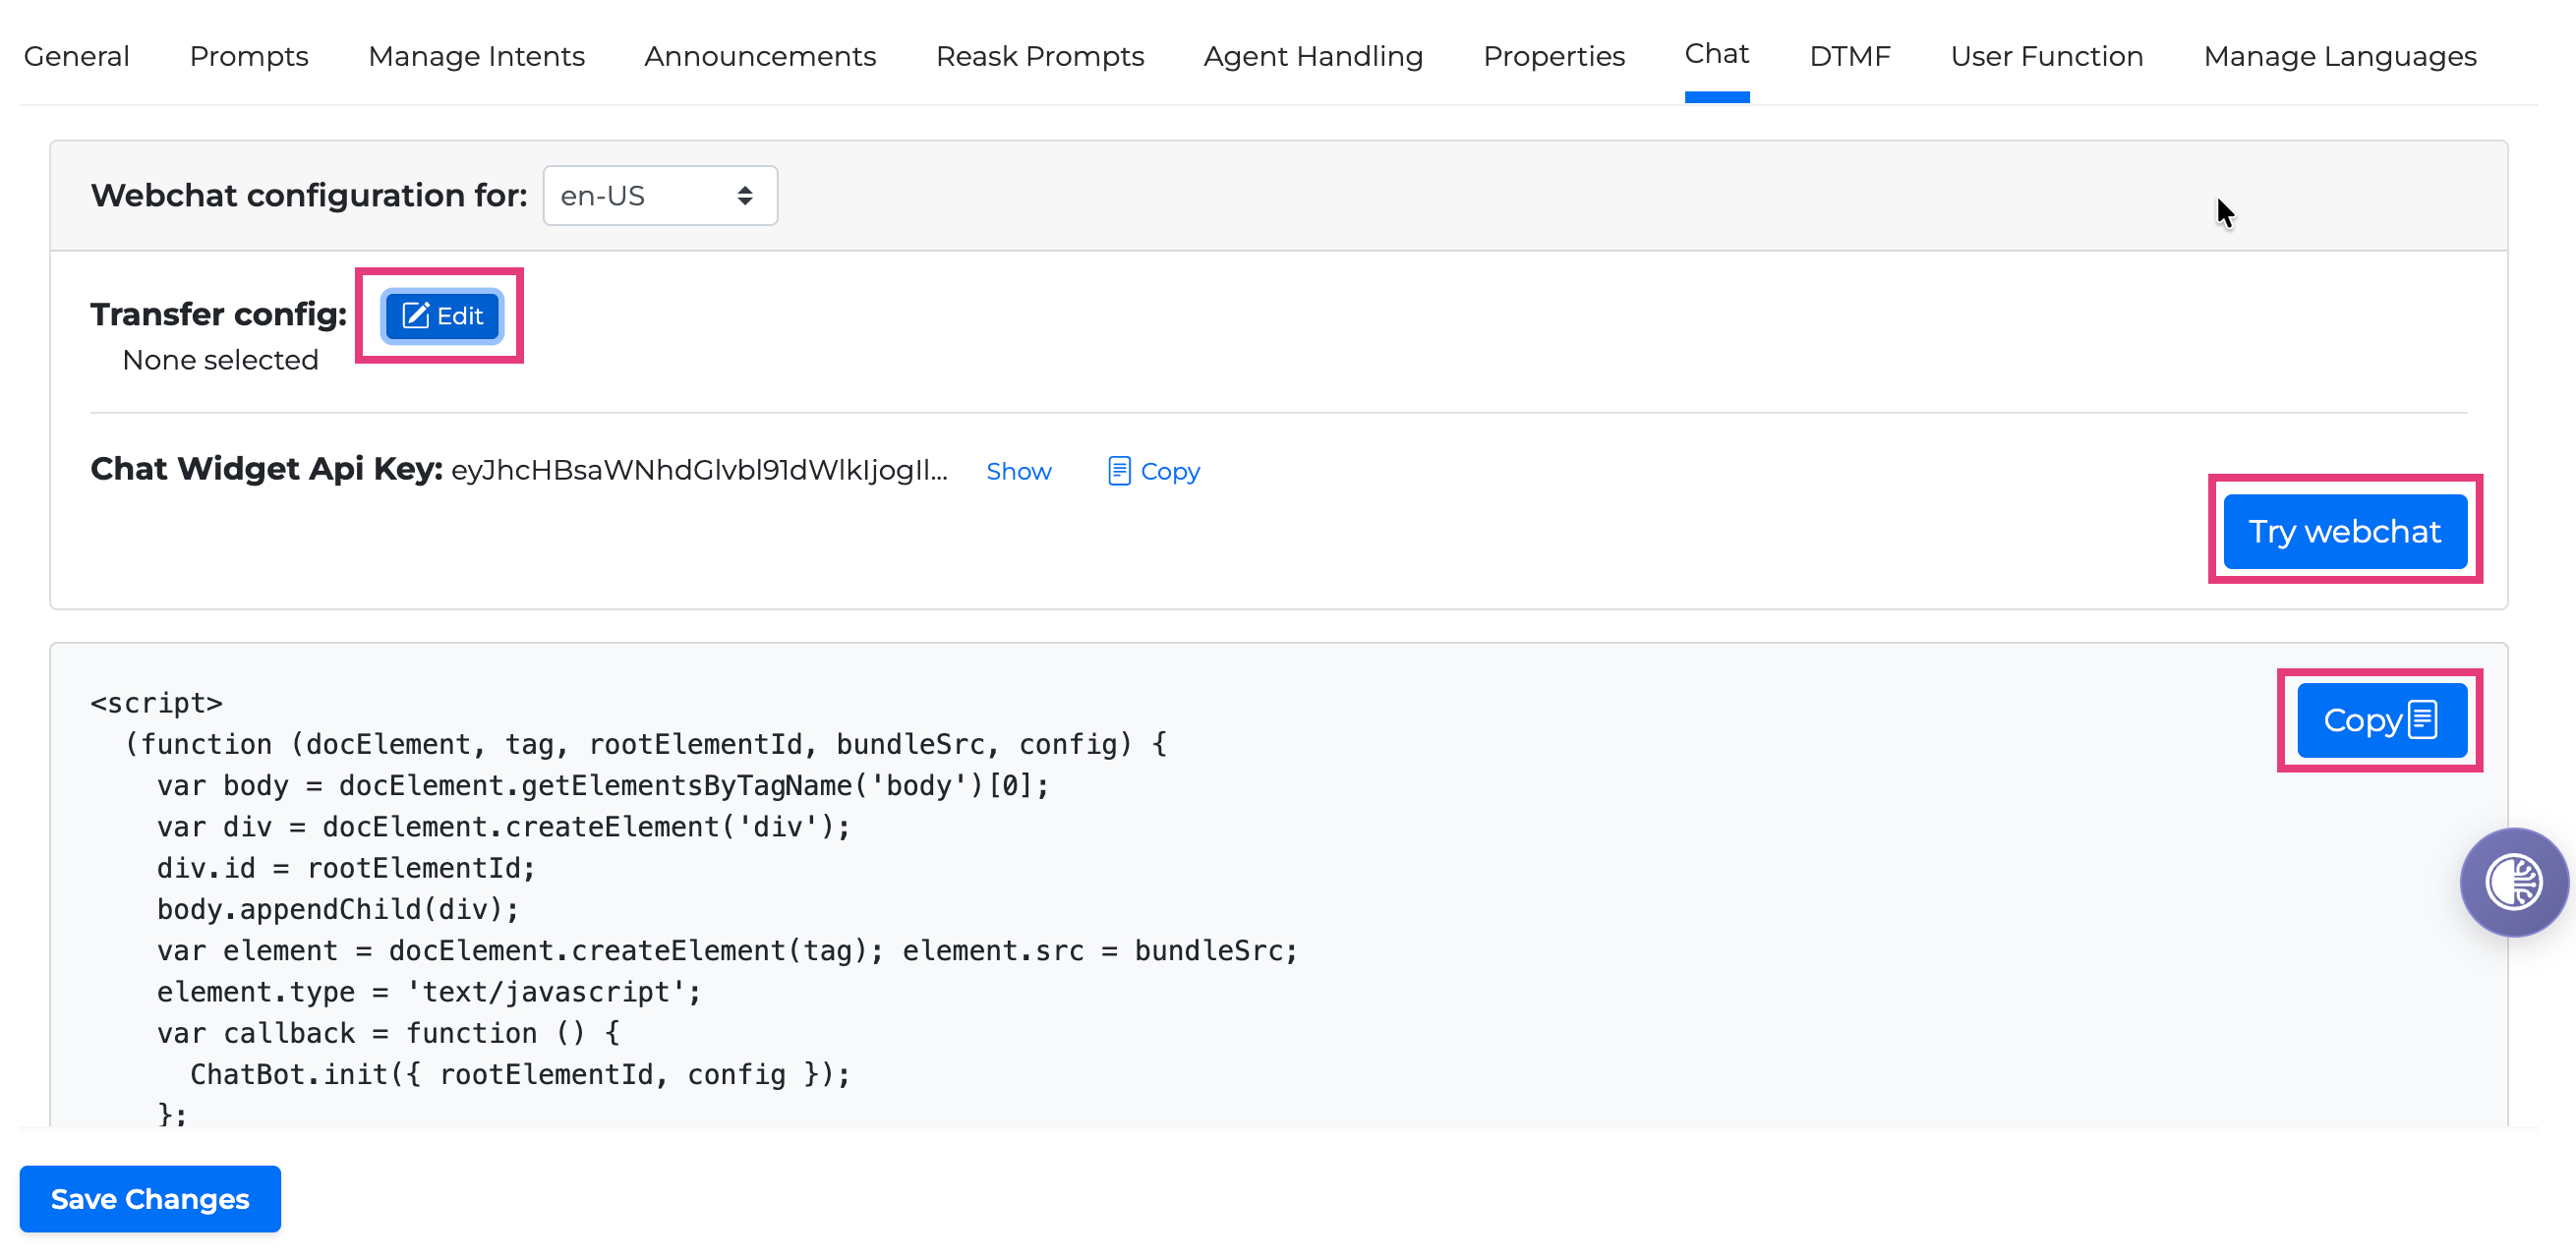Image resolution: width=2576 pixels, height=1260 pixels.
Task: Open the Properties tab
Action: click(1554, 56)
